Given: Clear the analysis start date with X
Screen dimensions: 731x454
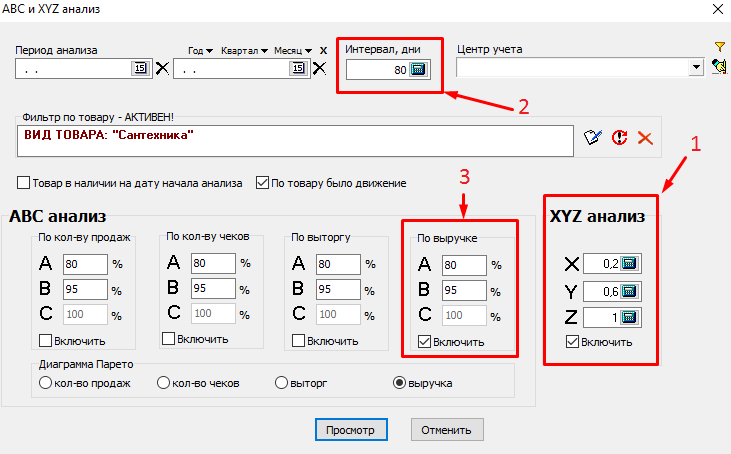Looking at the screenshot, I should [x=162, y=69].
